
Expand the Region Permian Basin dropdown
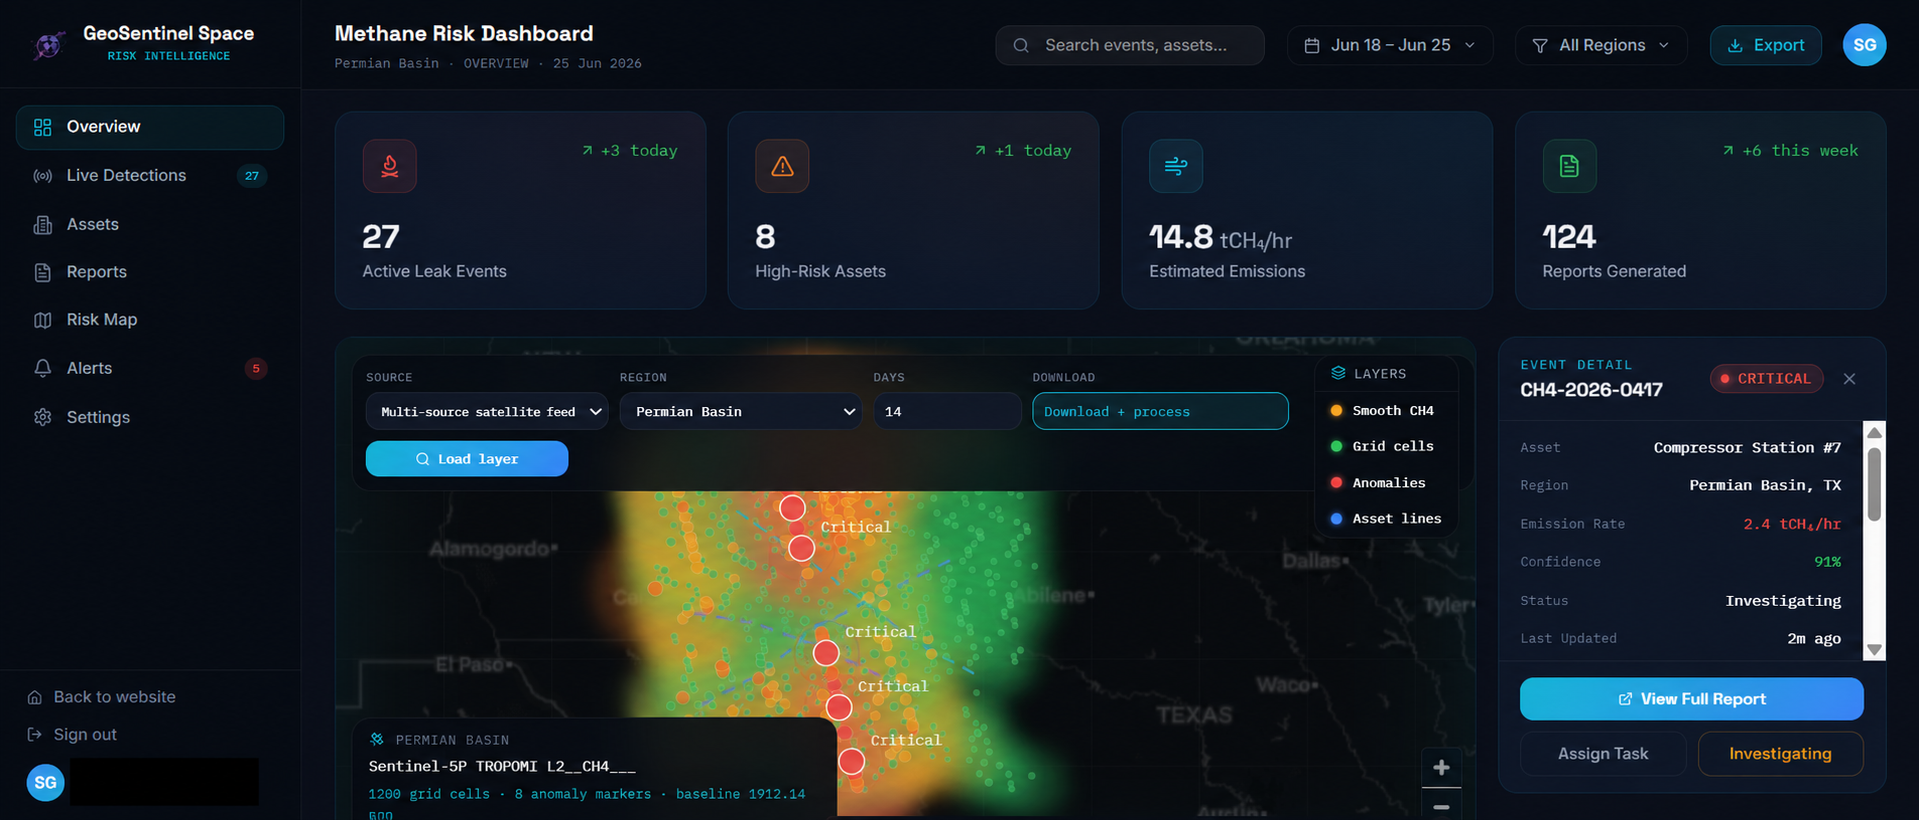(x=741, y=411)
